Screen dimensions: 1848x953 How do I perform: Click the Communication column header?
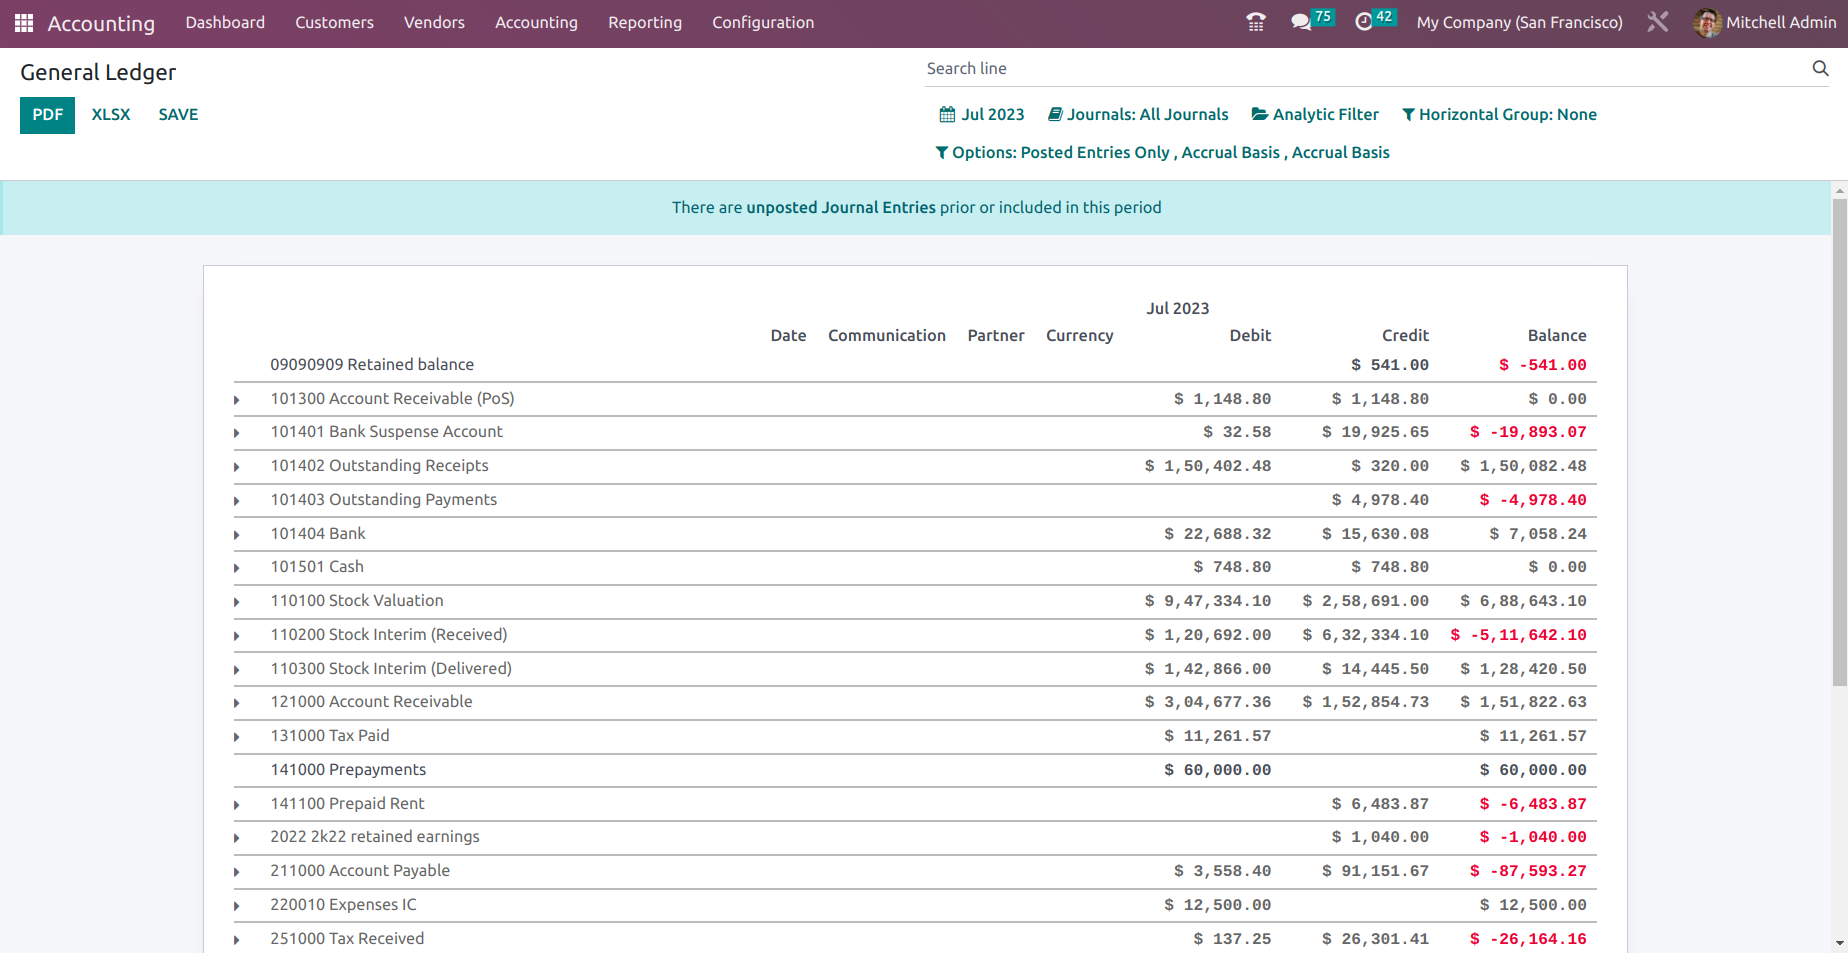(886, 336)
